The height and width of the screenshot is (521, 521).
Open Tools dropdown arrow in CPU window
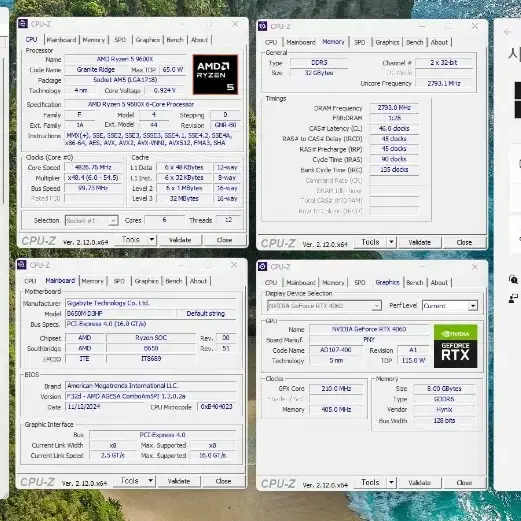click(152, 240)
